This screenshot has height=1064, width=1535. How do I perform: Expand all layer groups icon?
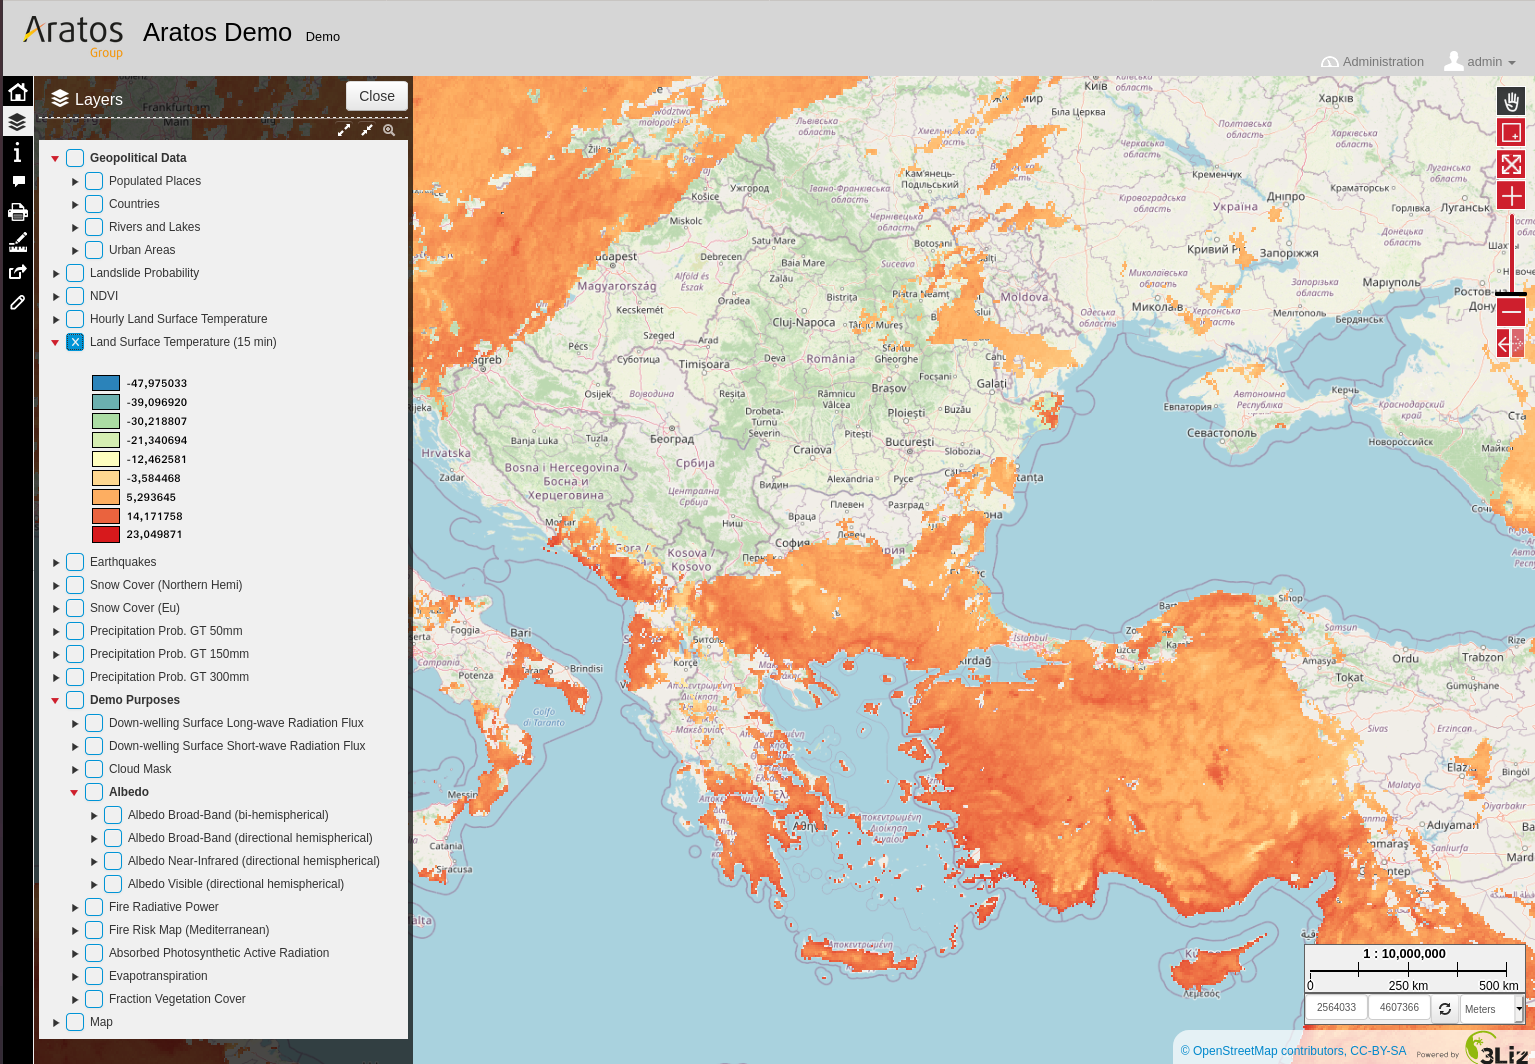coord(344,130)
